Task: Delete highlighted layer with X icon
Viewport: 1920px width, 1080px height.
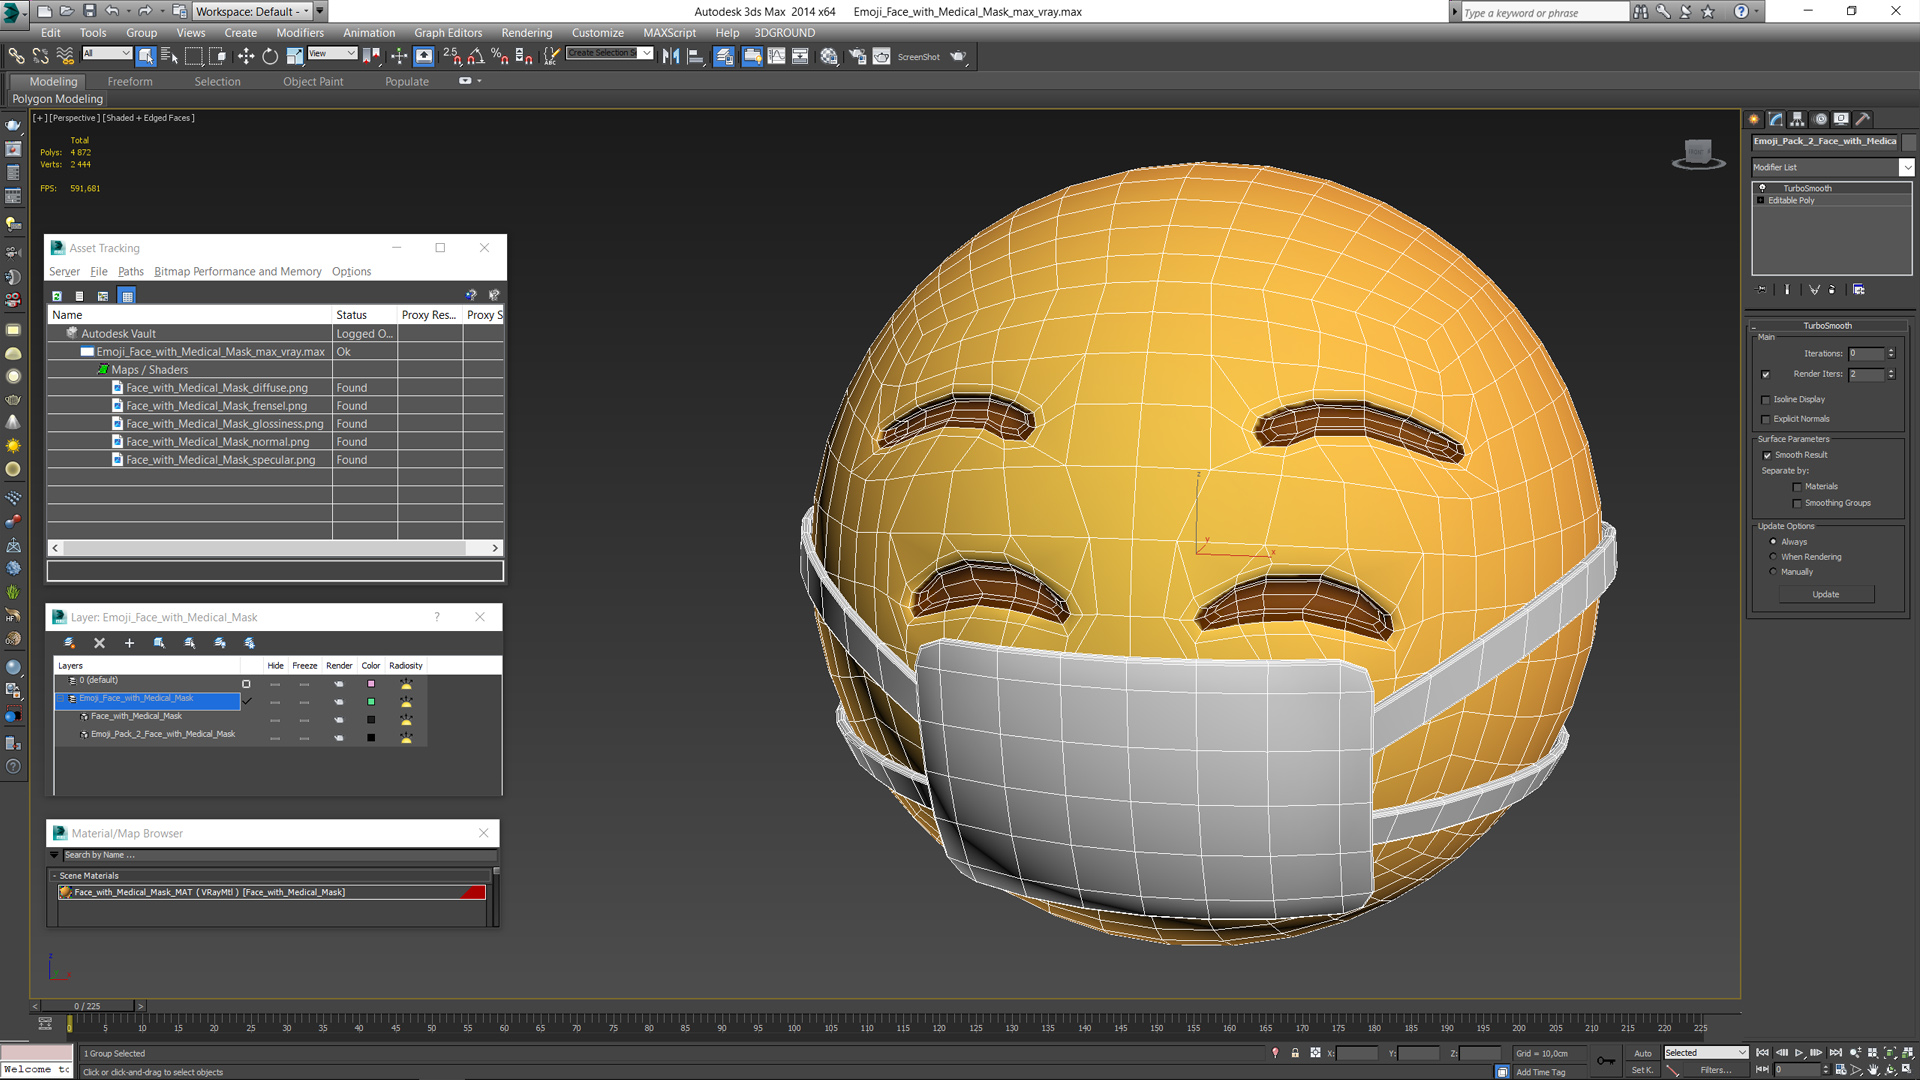Action: [99, 643]
